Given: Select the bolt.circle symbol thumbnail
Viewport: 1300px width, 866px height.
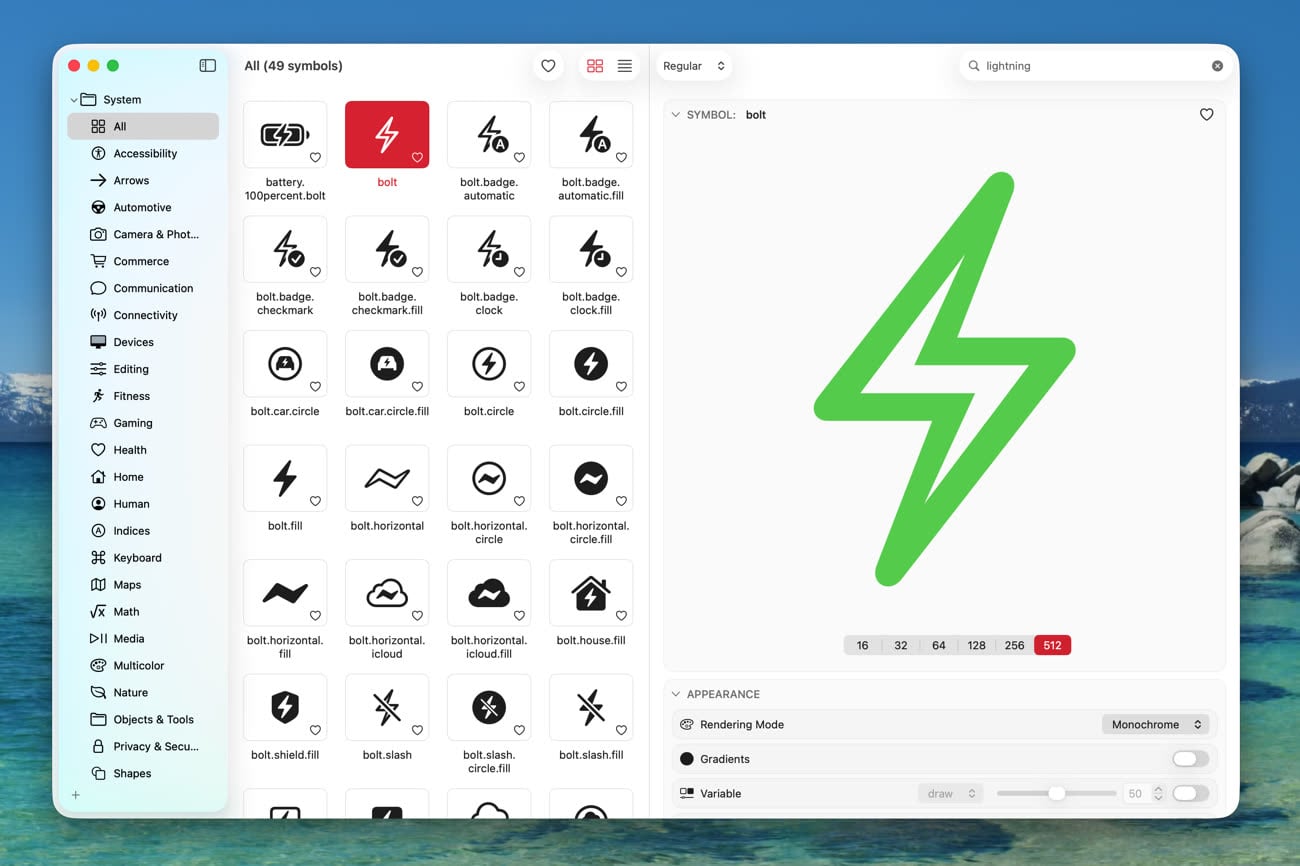Looking at the screenshot, I should [x=489, y=364].
